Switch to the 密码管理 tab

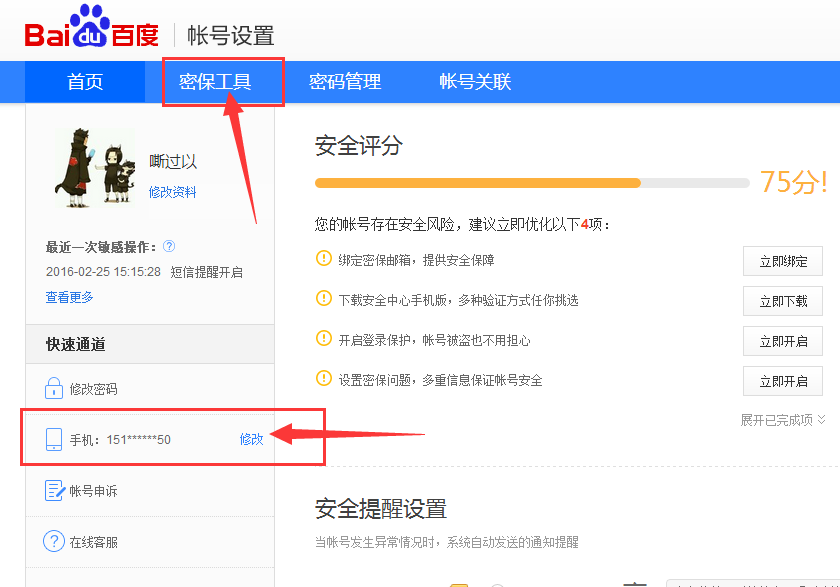344,82
